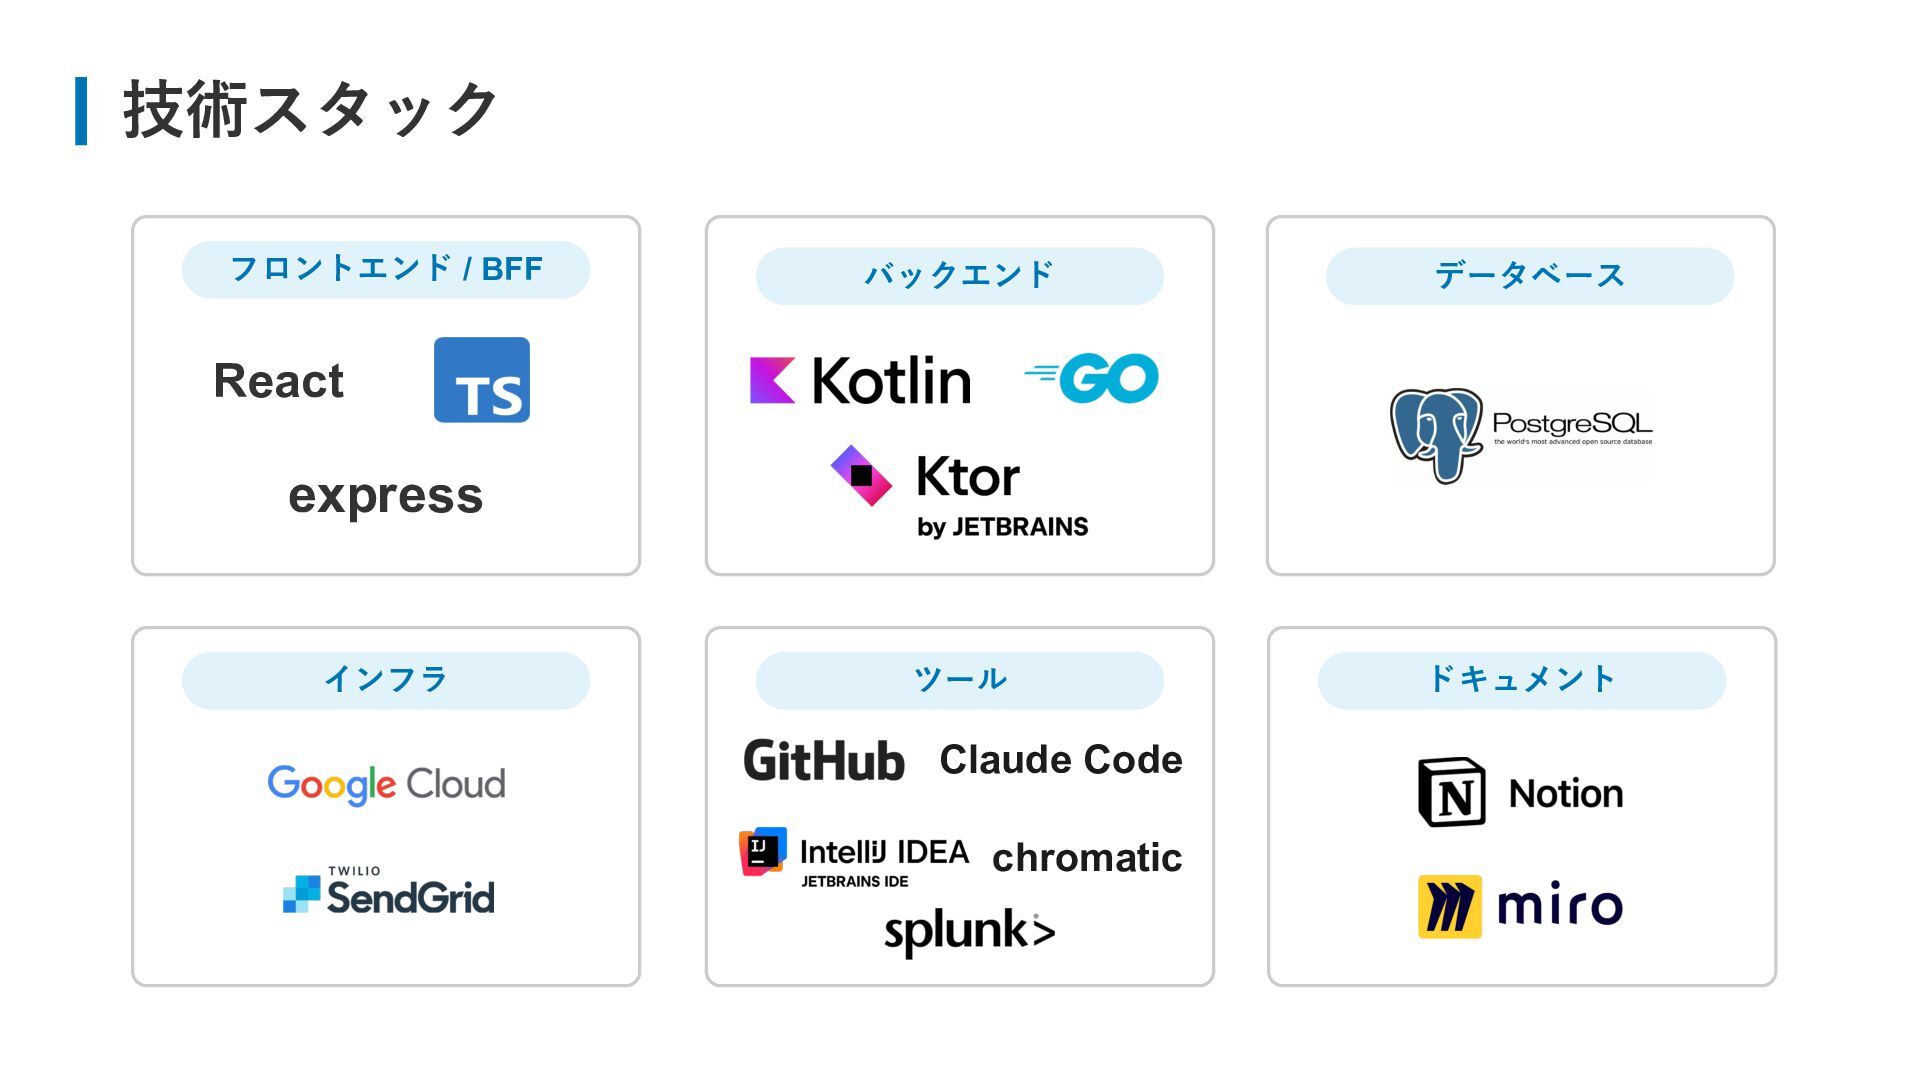Click the 技術スタック slide title
The image size is (1920, 1080).
coord(311,109)
